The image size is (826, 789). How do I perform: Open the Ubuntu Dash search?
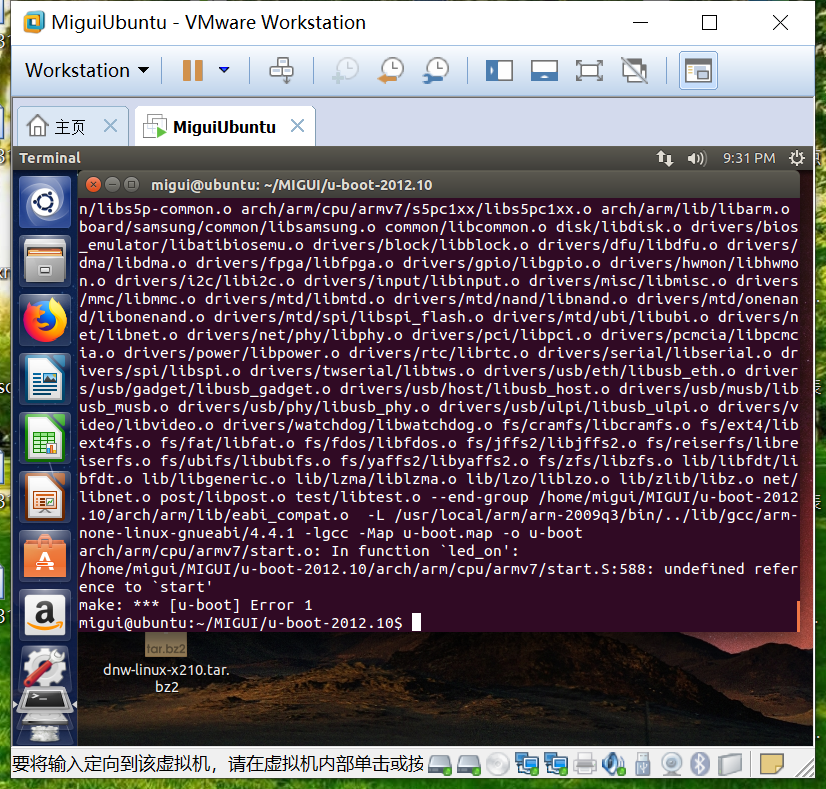45,202
